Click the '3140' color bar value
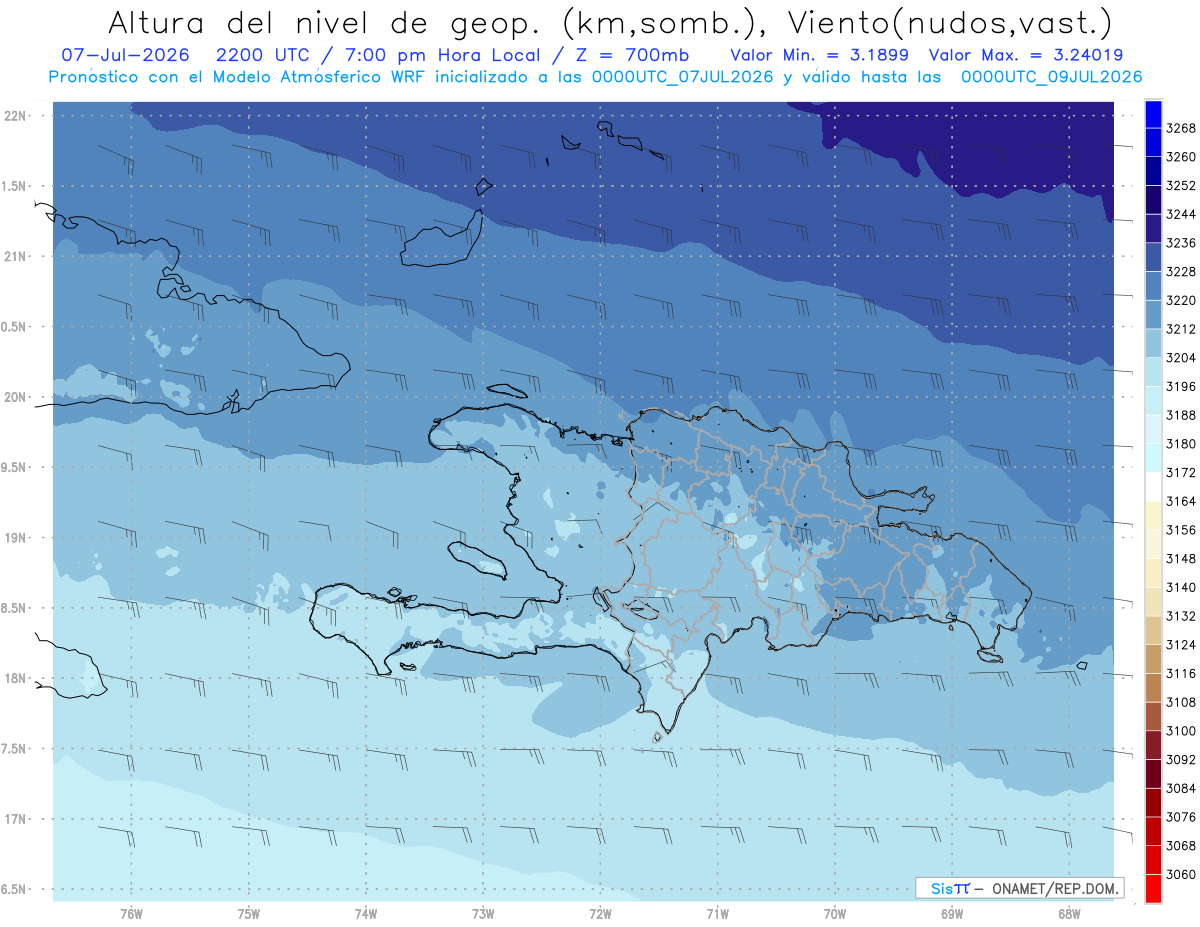The height and width of the screenshot is (927, 1200). pos(1181,588)
